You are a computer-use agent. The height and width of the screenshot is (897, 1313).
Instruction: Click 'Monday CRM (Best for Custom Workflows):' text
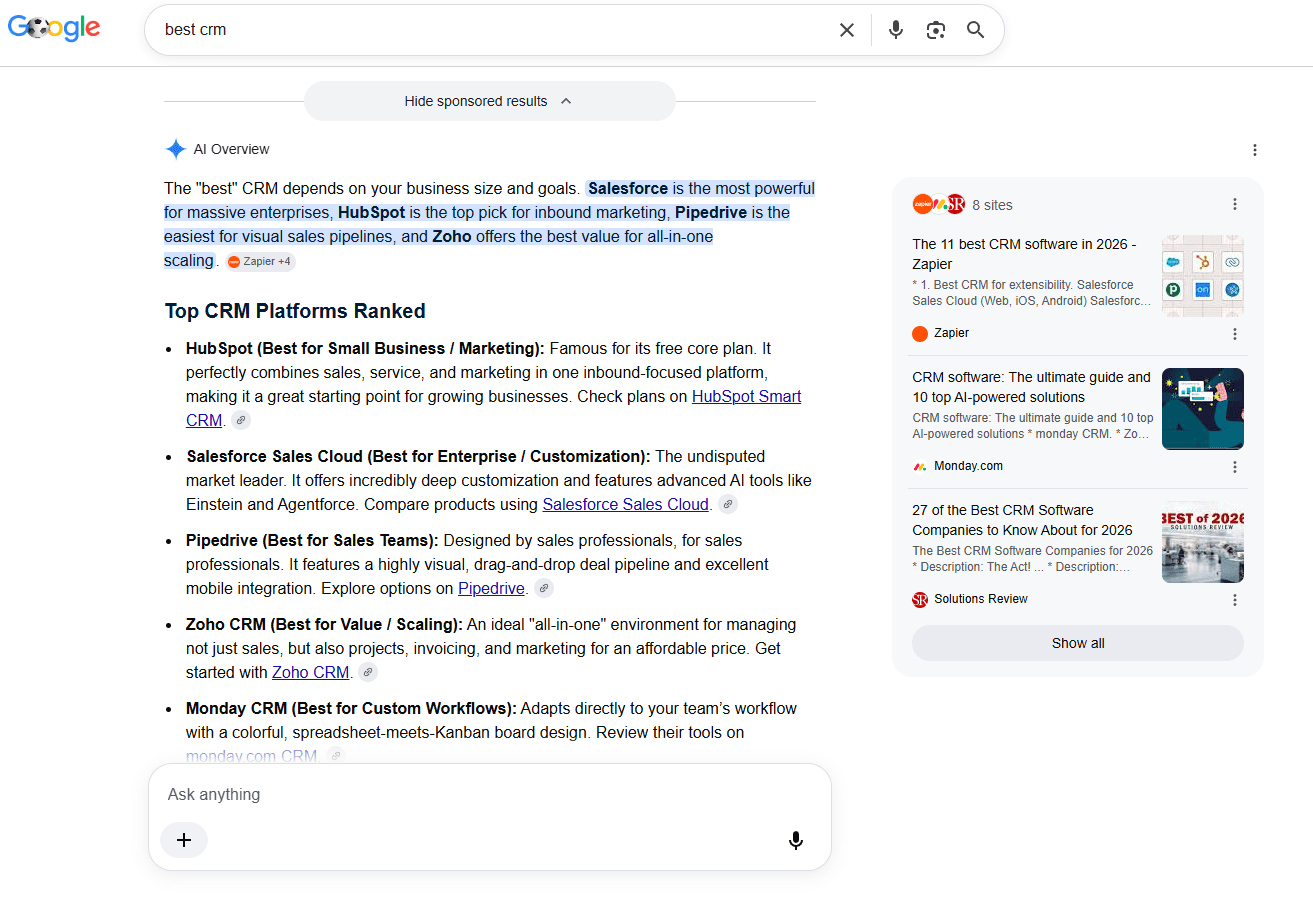coord(351,708)
